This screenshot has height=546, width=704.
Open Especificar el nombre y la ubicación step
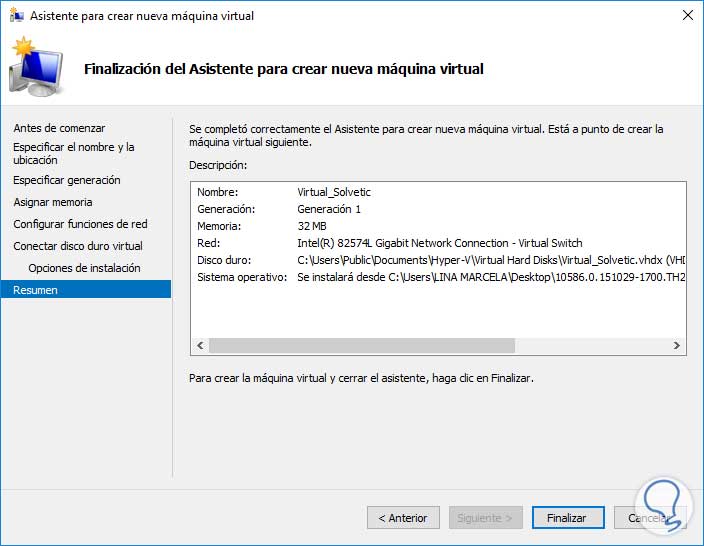(74, 154)
